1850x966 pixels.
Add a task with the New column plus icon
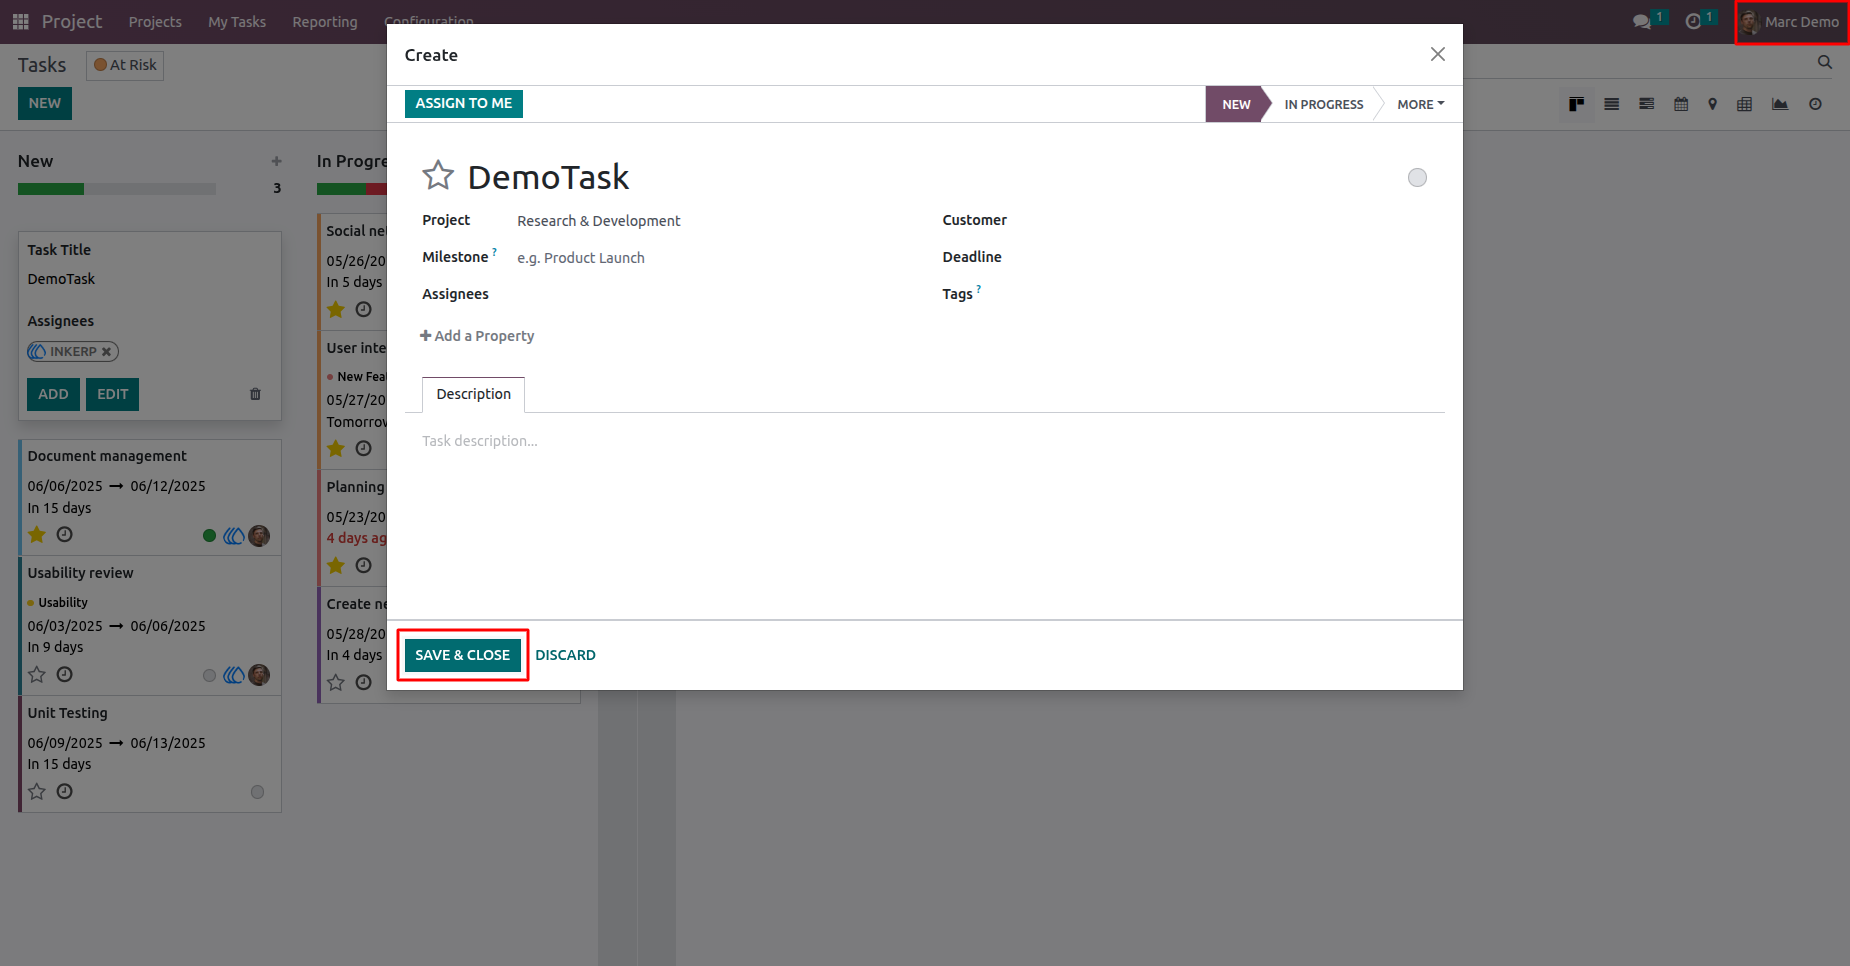pos(276,161)
